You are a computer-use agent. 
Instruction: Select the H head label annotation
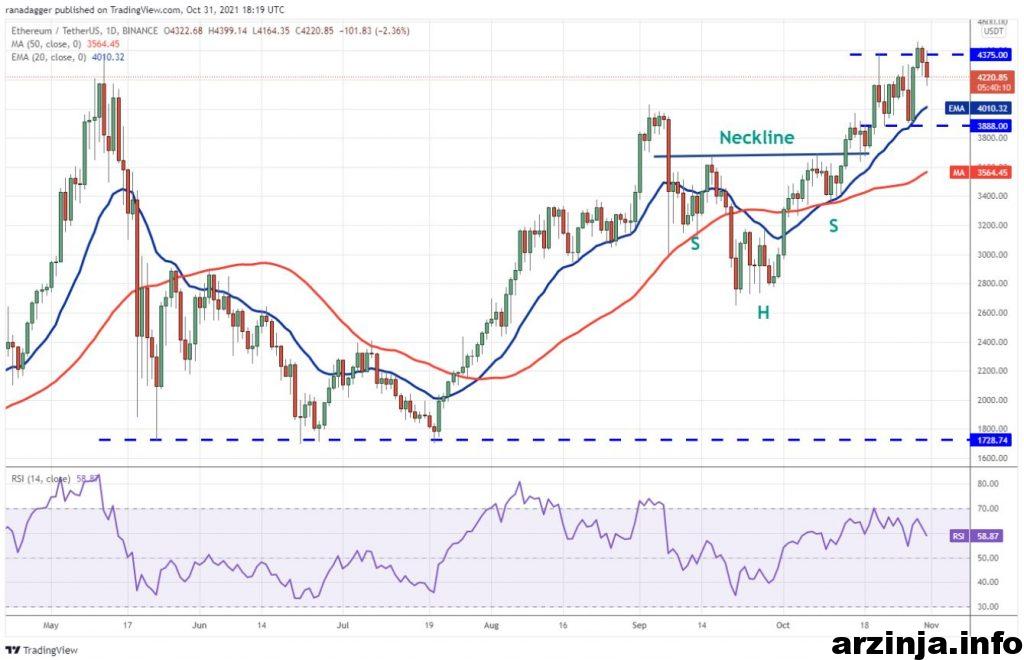pyautogui.click(x=763, y=313)
